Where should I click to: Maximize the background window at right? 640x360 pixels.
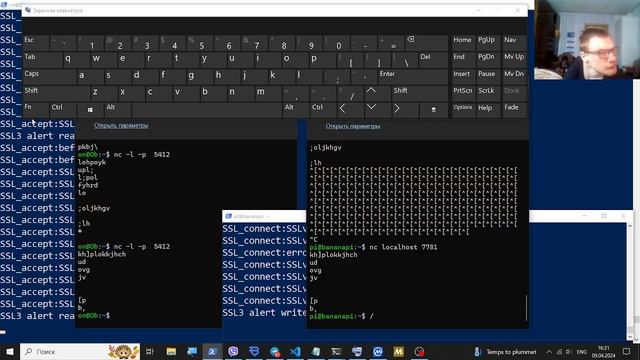(604, 216)
